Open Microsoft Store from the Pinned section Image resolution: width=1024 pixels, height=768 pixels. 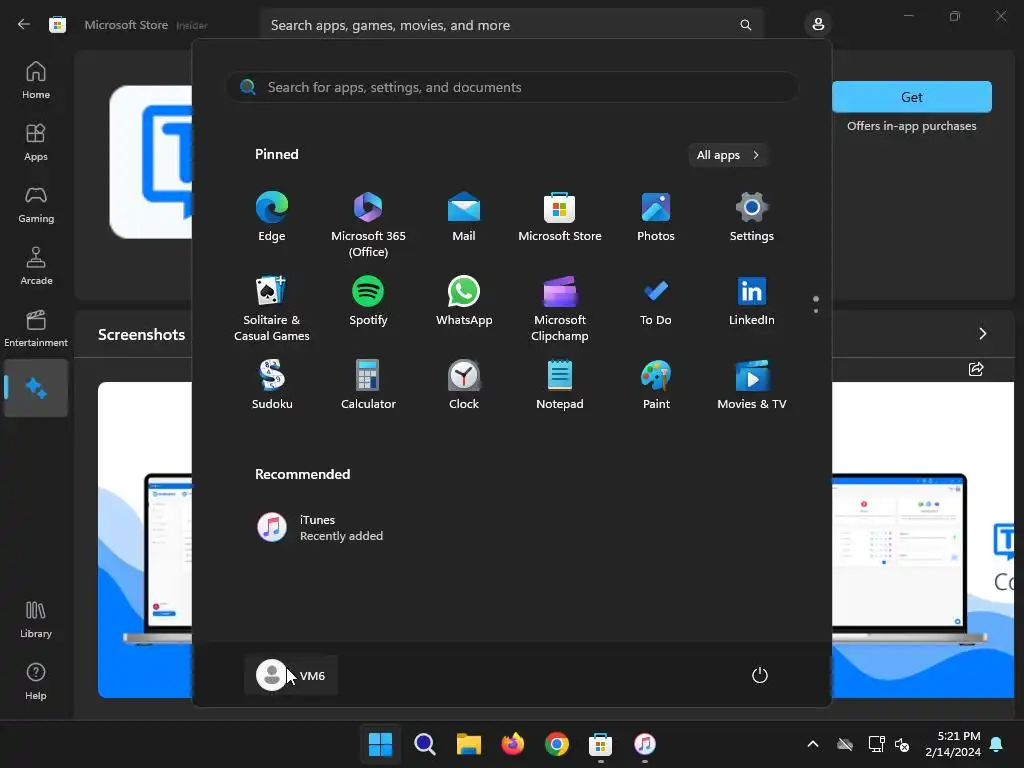coord(560,217)
